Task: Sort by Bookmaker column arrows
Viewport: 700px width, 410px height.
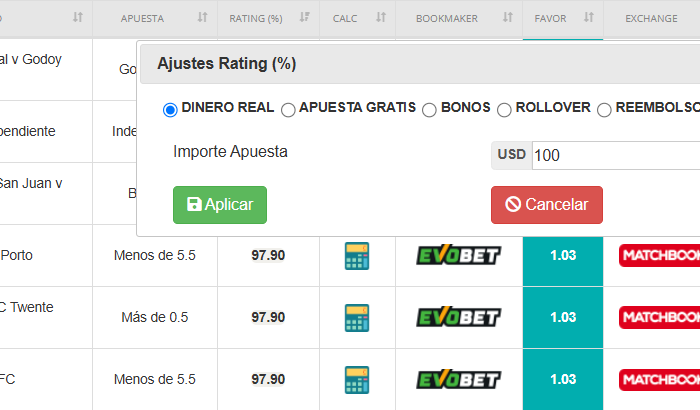Action: click(508, 17)
